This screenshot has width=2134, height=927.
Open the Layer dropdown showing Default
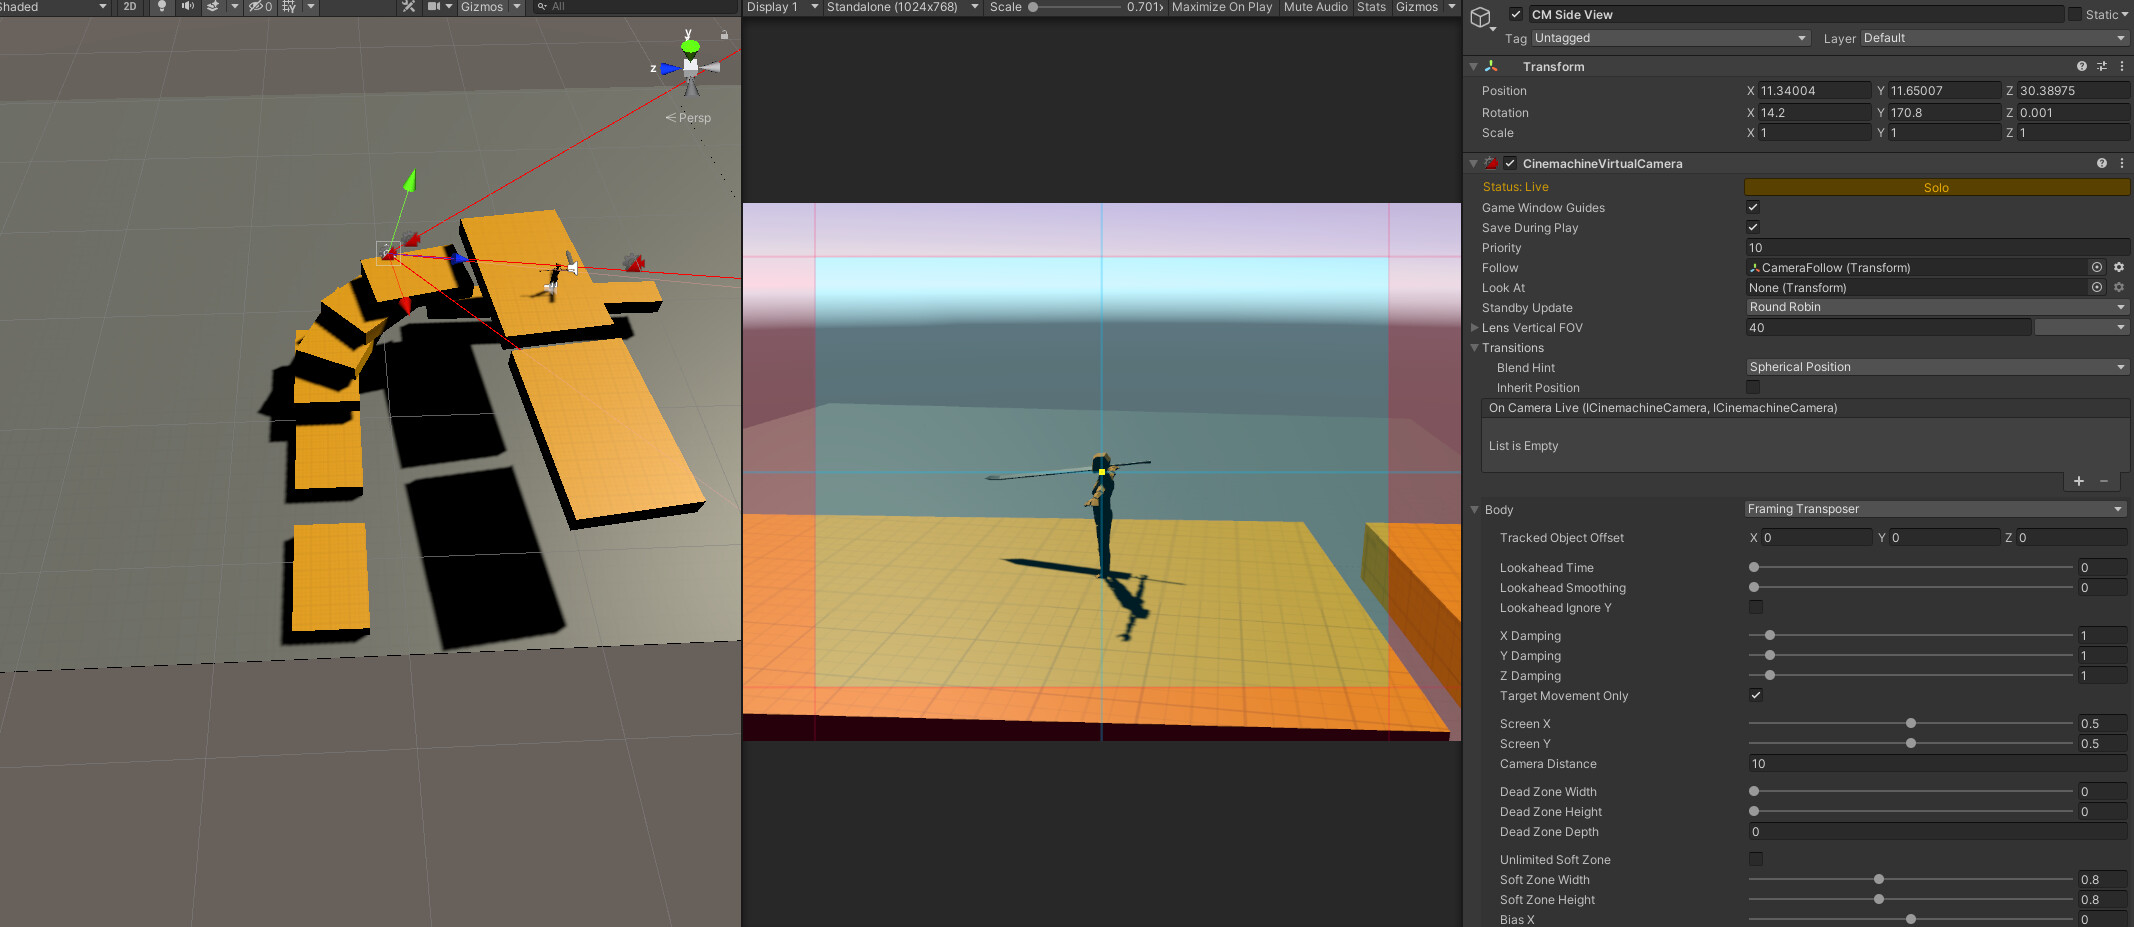coord(1990,38)
